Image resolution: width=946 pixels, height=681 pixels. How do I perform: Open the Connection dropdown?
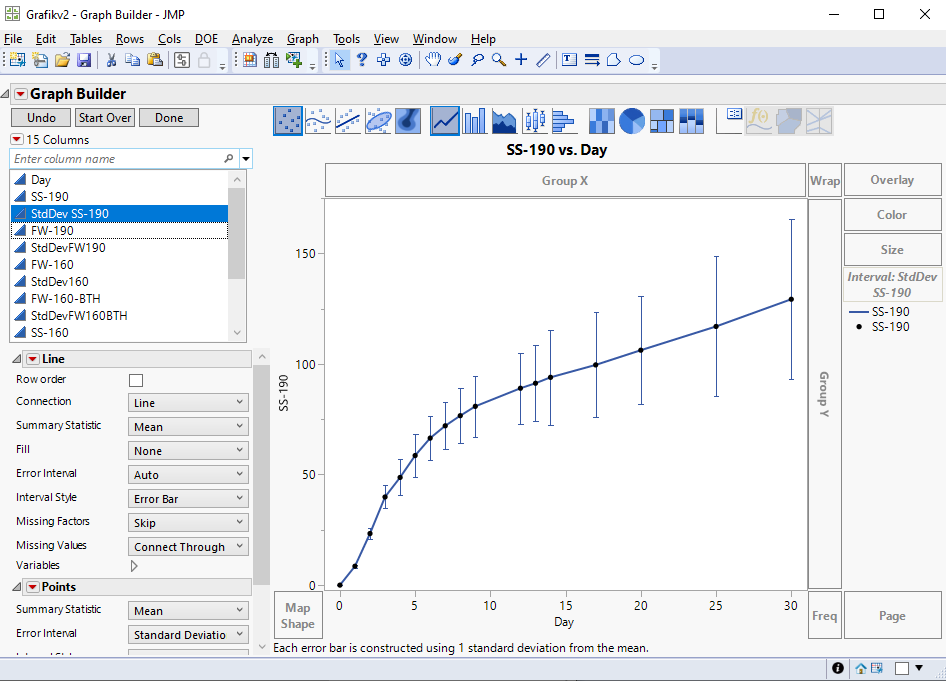pos(188,403)
